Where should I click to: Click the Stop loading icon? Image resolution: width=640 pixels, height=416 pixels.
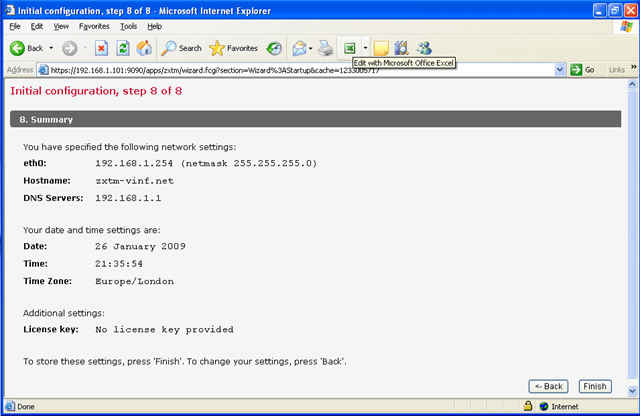(102, 48)
